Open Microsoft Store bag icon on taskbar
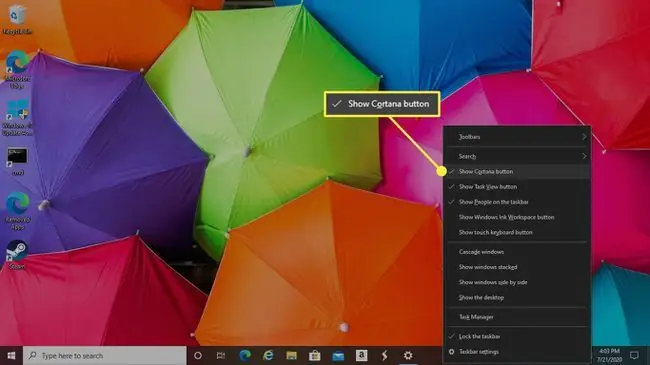 point(315,355)
